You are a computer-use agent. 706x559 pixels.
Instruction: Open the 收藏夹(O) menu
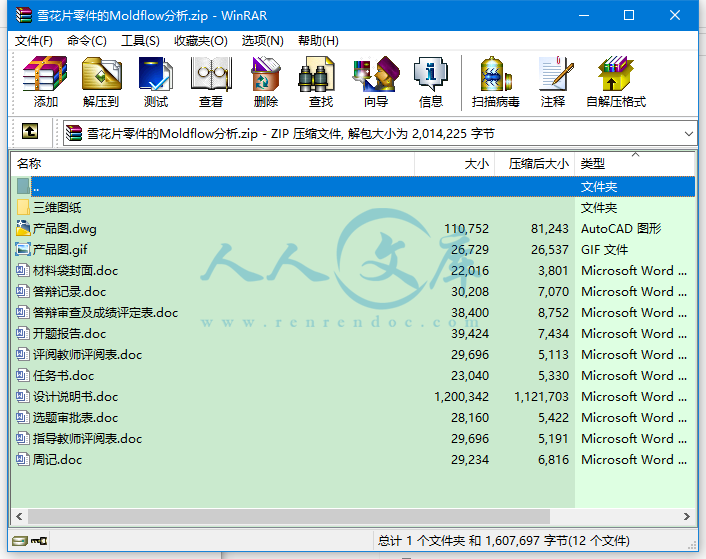(200, 41)
